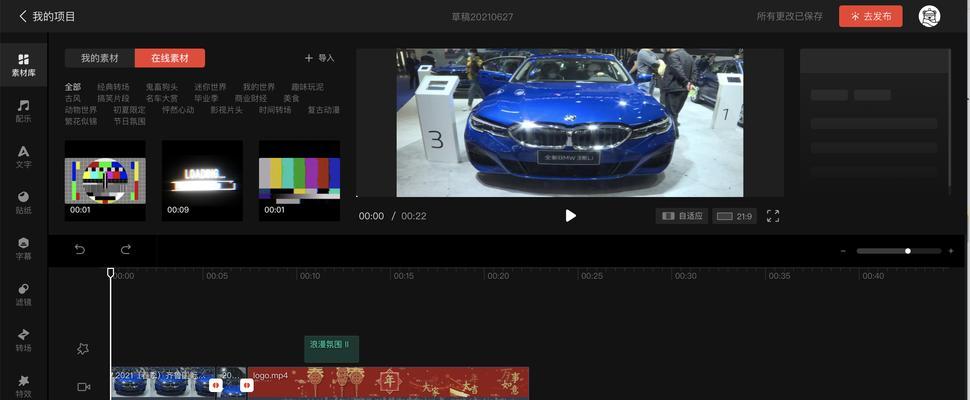Viewport: 970px width, 400px height.
Task: Click the 导入 import button
Action: tap(319, 58)
